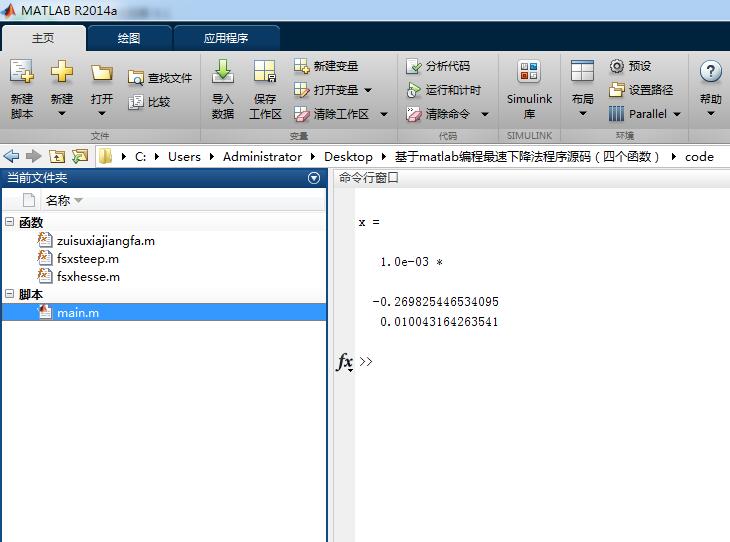Image resolution: width=730 pixels, height=542 pixels.
Task: Click Clear Commands (清除命令) icon
Action: [413, 114]
